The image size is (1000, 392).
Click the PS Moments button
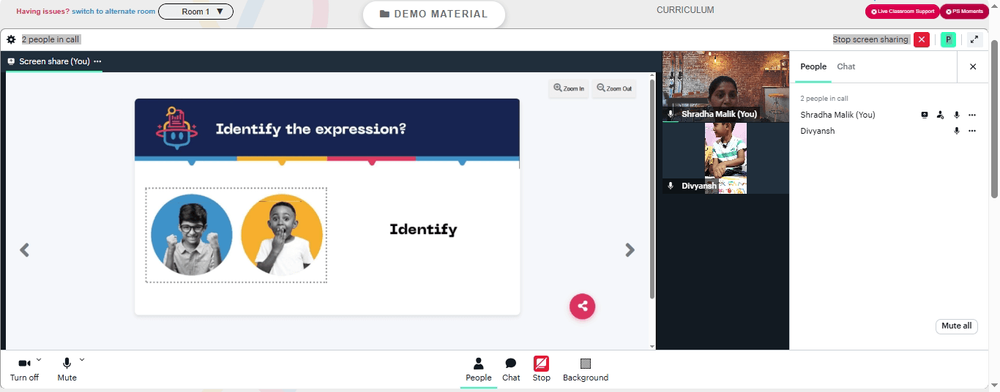point(964,11)
